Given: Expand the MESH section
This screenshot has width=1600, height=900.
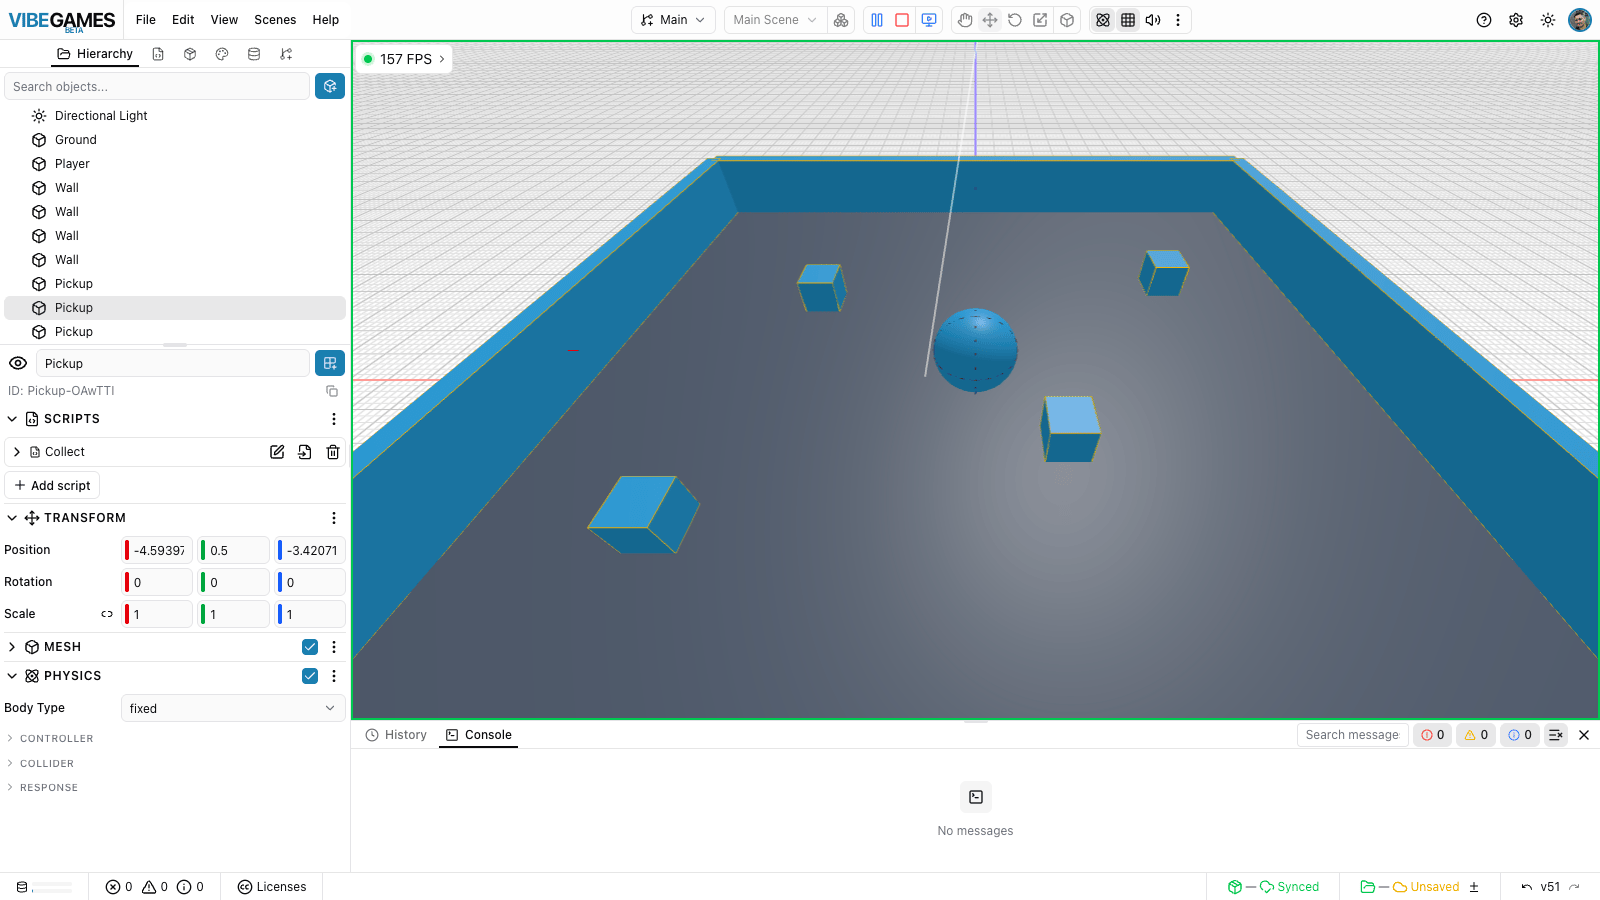Looking at the screenshot, I should pos(12,647).
